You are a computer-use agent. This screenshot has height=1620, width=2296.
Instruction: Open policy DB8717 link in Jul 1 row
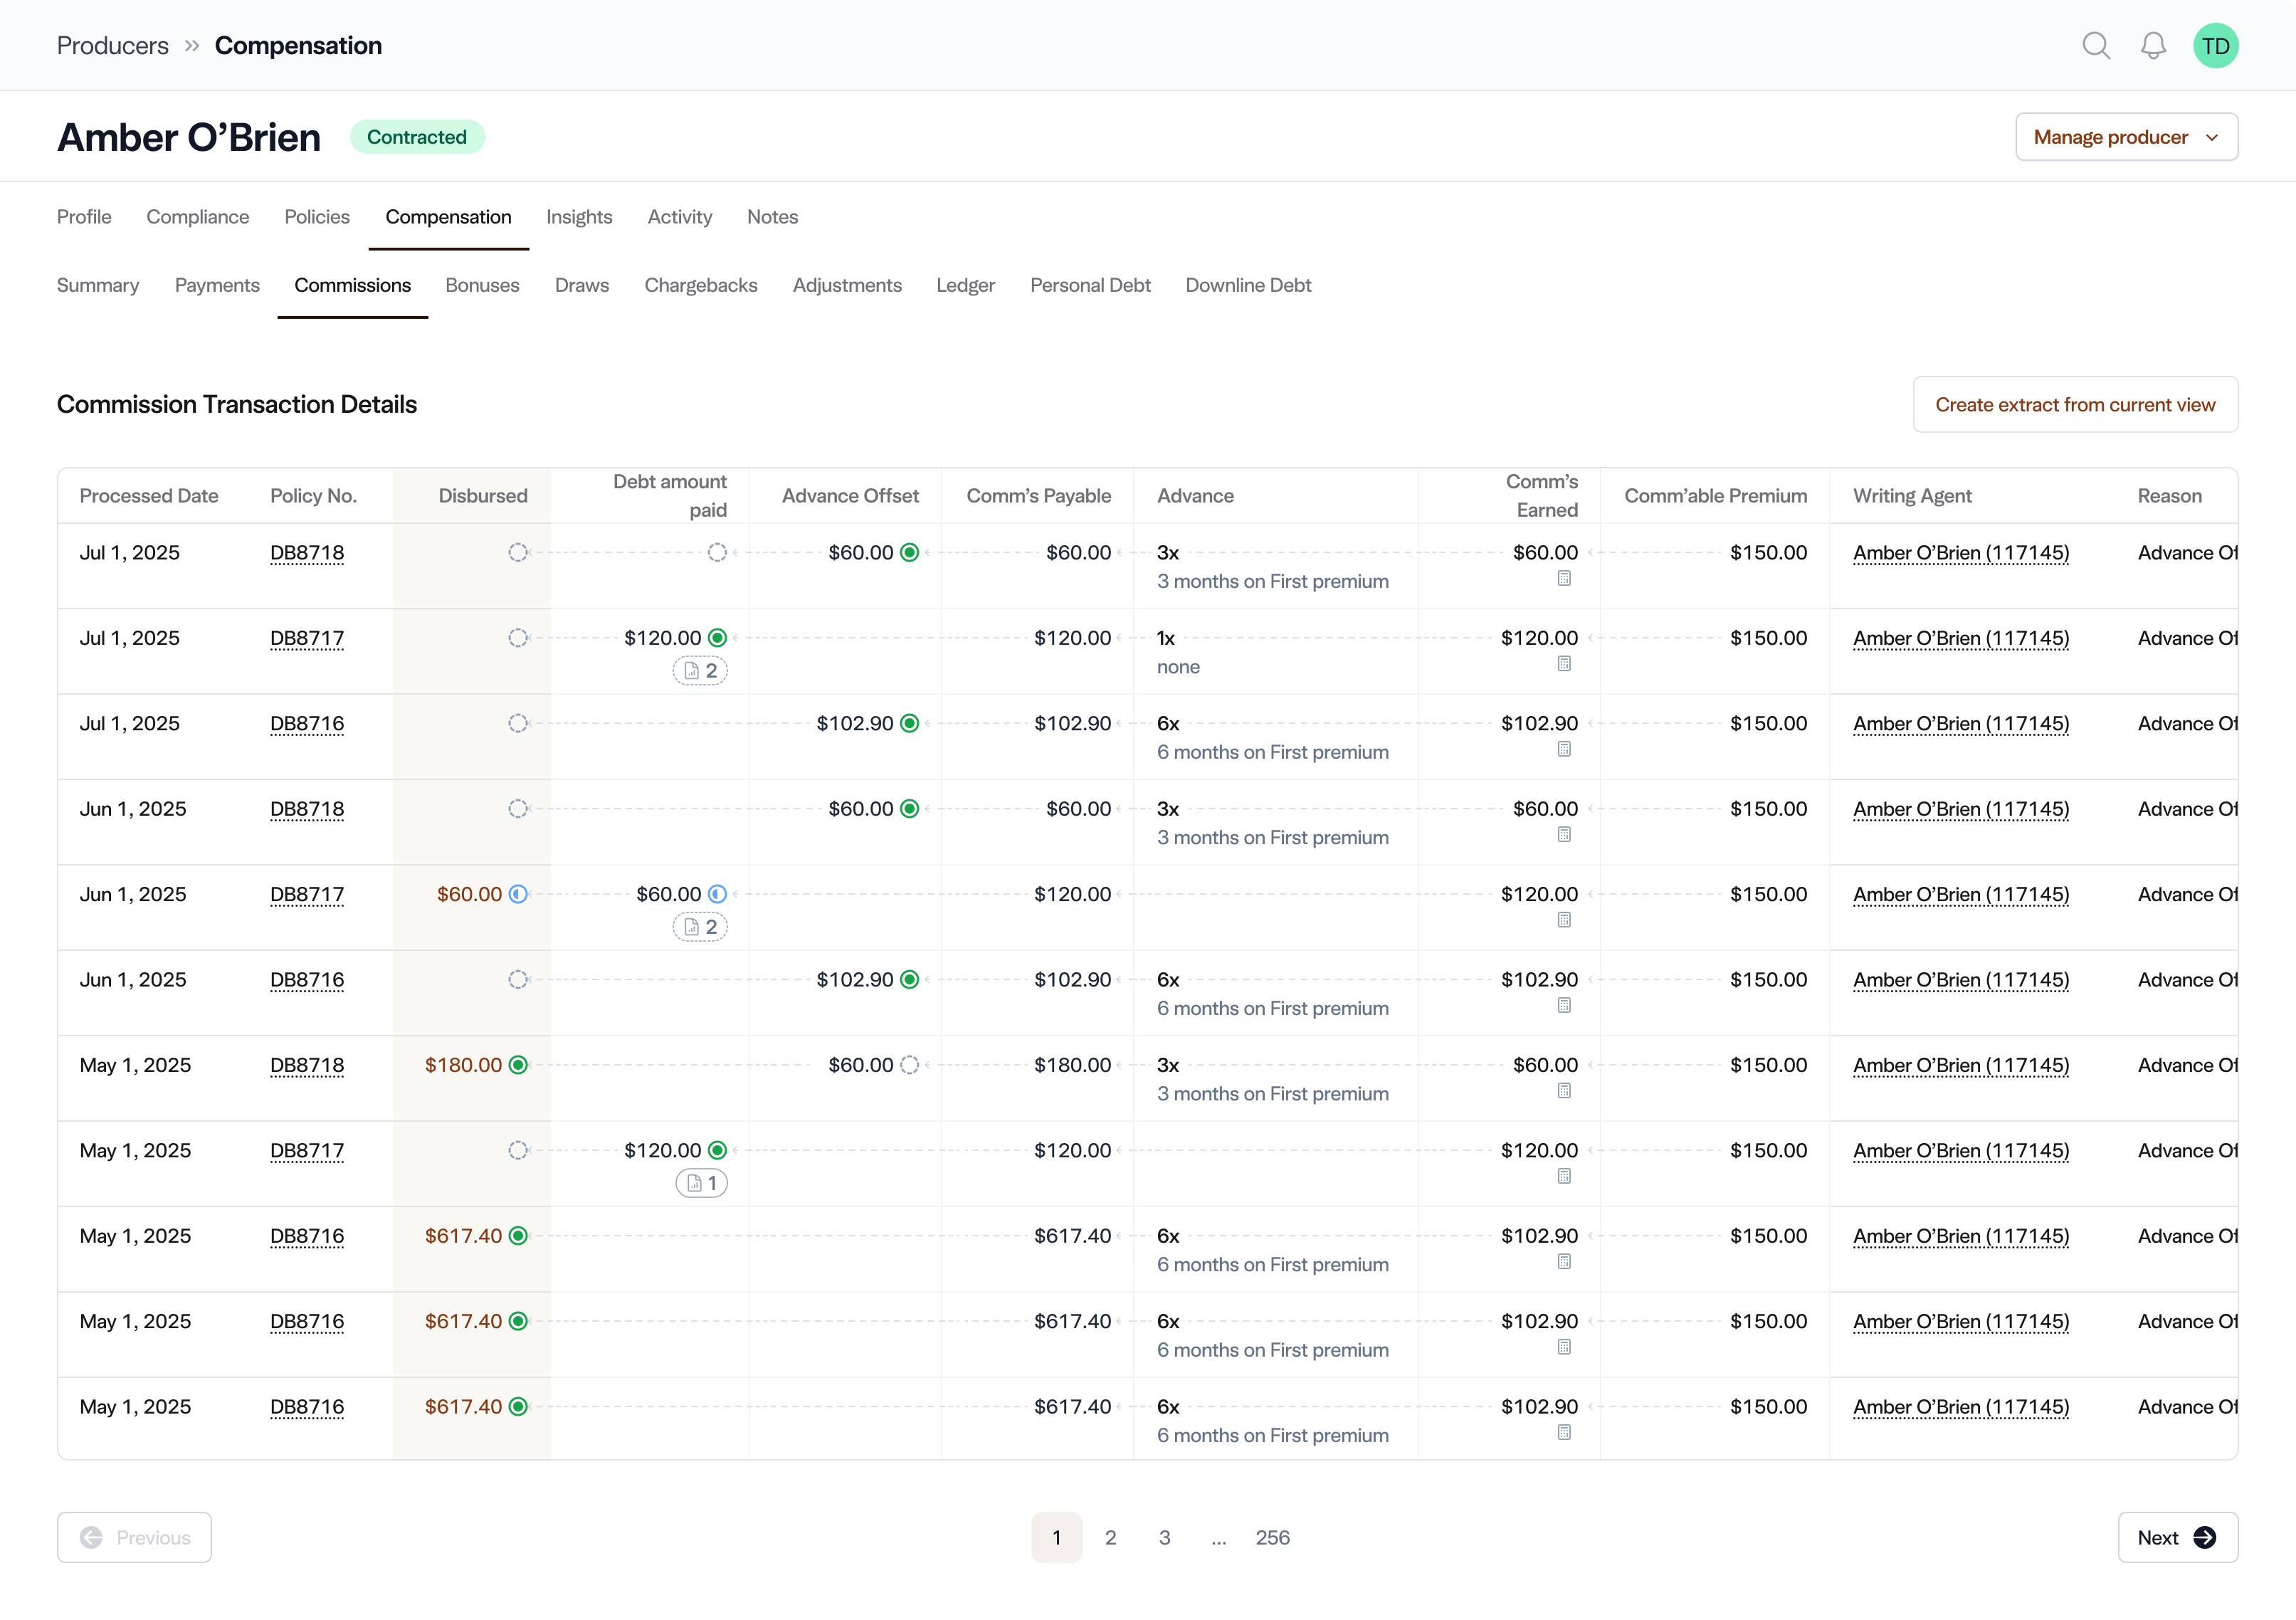pos(307,638)
